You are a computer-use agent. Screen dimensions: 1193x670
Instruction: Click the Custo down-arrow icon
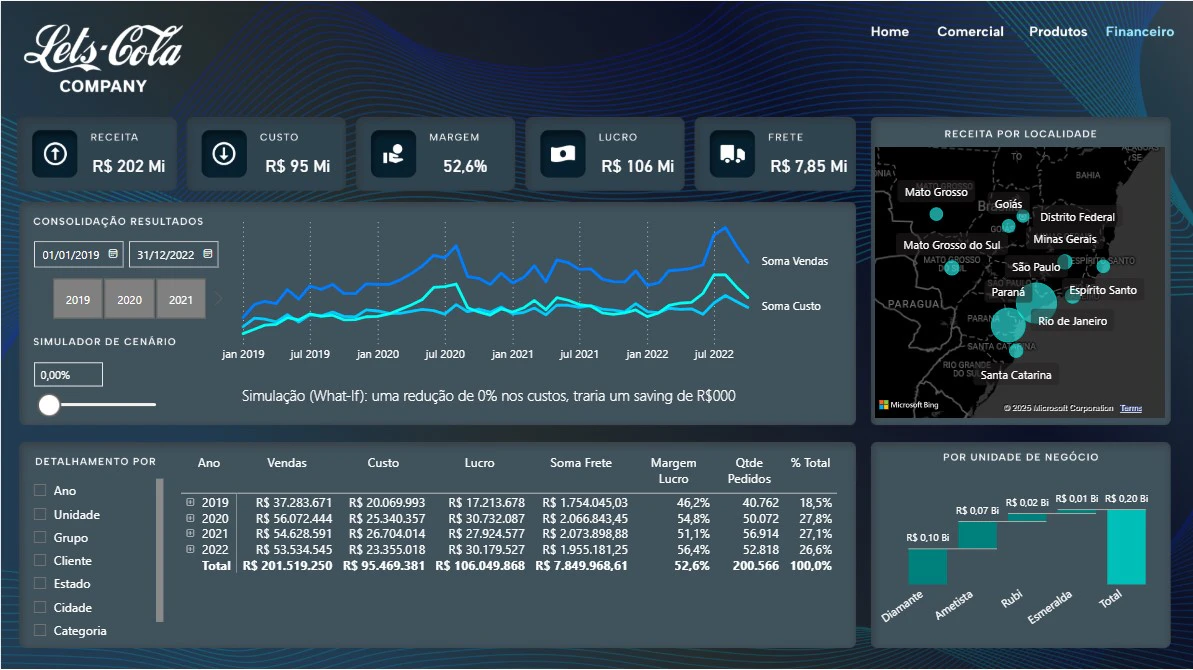(x=224, y=154)
